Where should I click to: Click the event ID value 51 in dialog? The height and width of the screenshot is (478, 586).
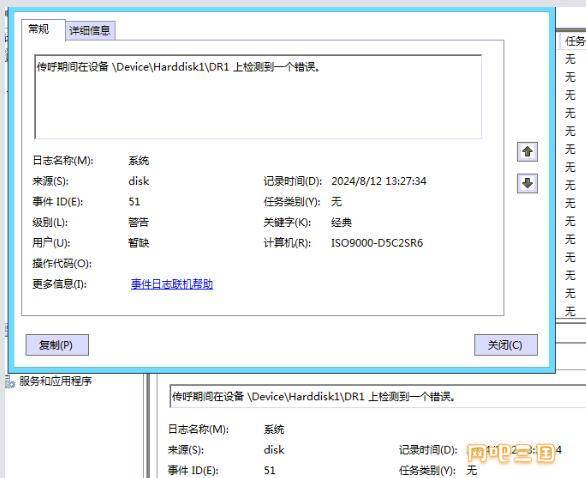click(x=134, y=202)
